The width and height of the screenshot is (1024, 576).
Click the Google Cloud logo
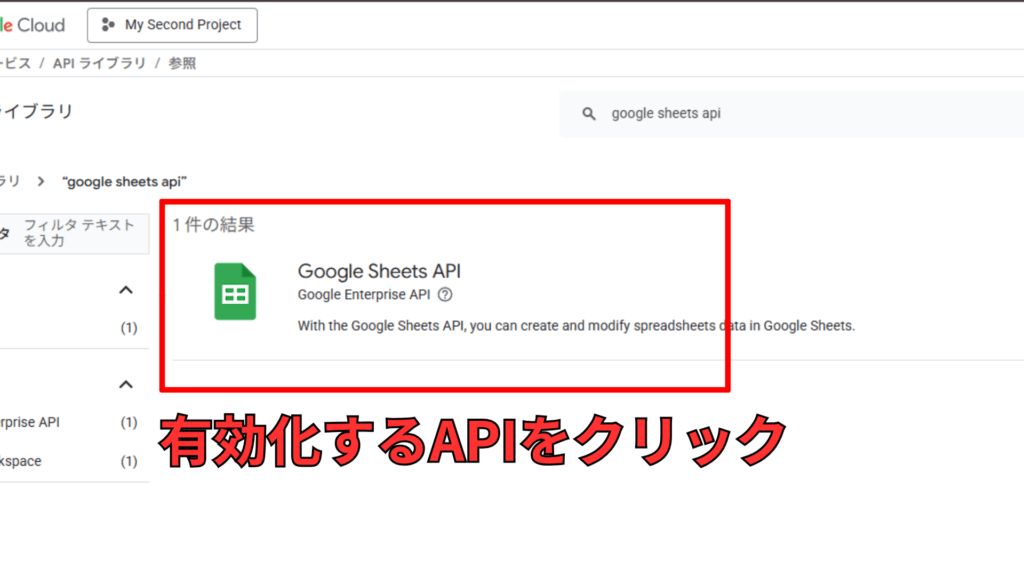pyautogui.click(x=32, y=25)
